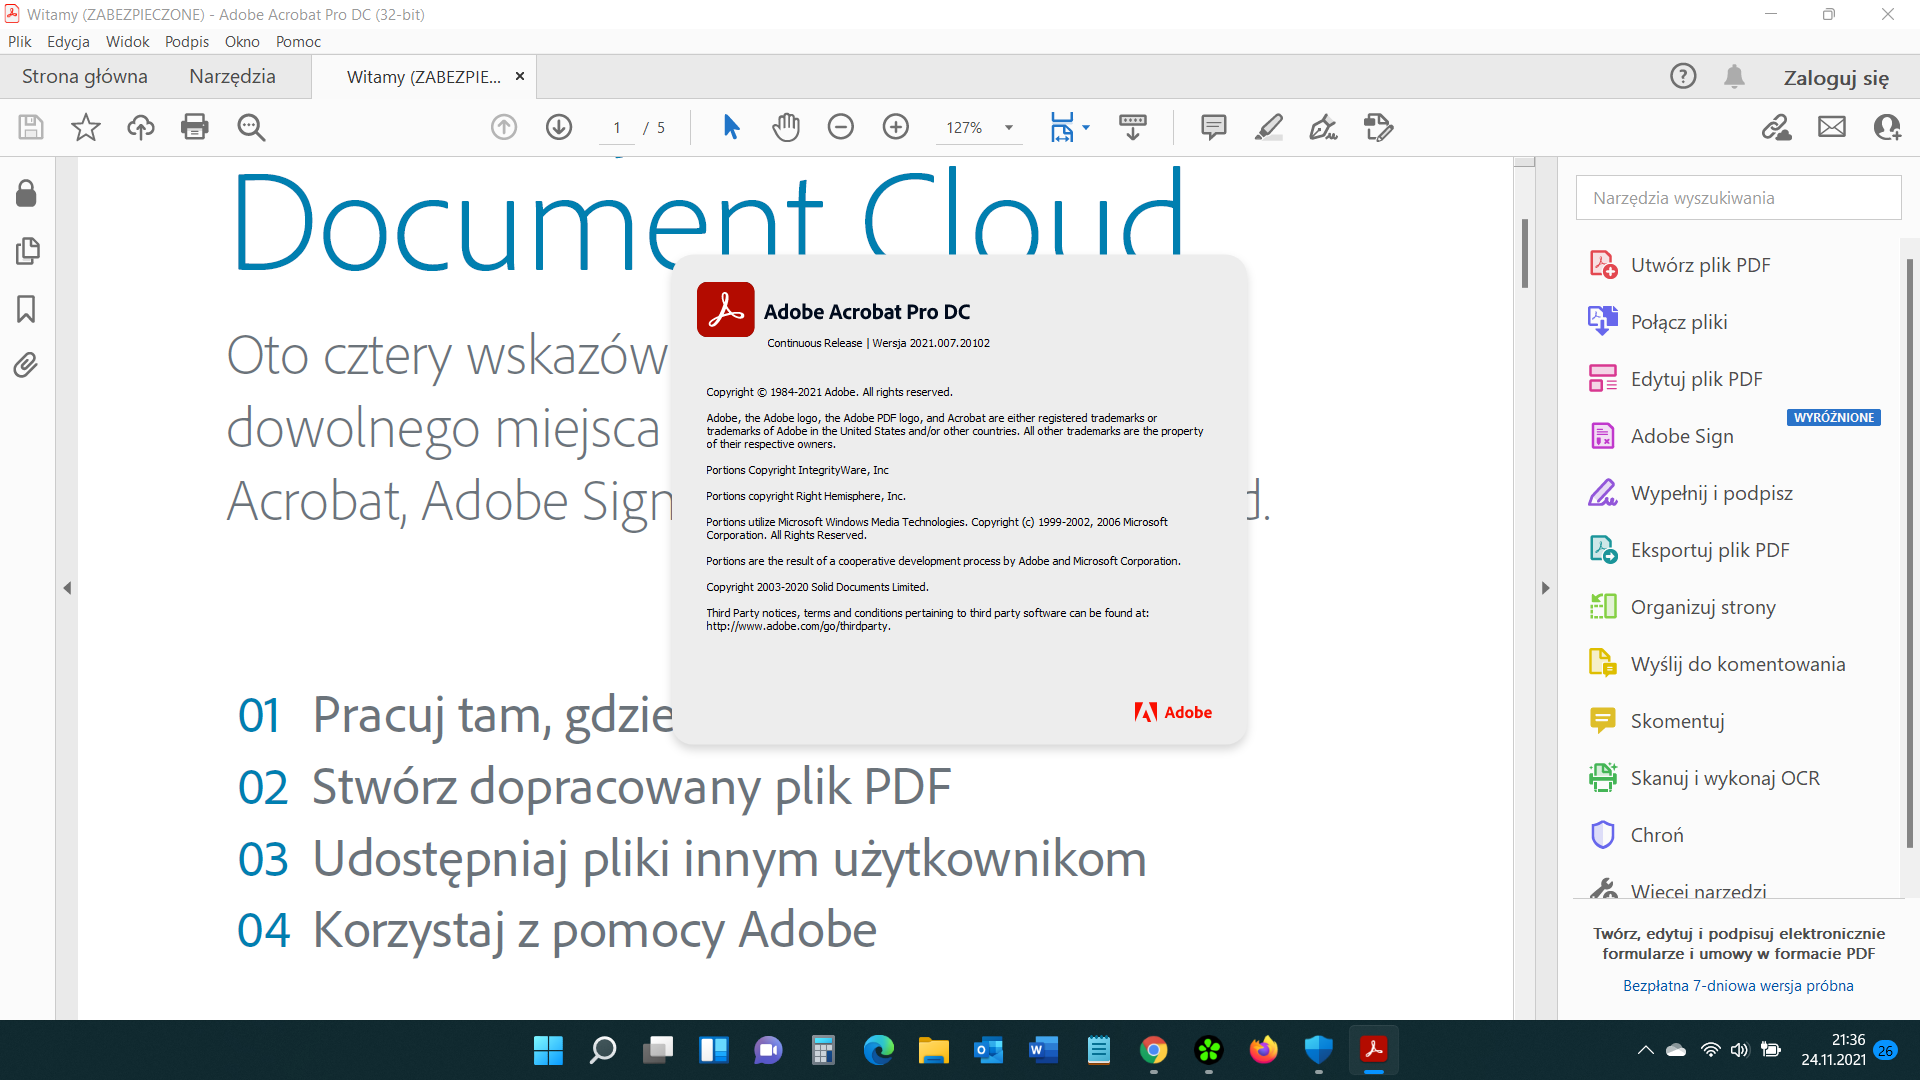Open the security lock panel
The image size is (1920, 1080).
tap(26, 193)
